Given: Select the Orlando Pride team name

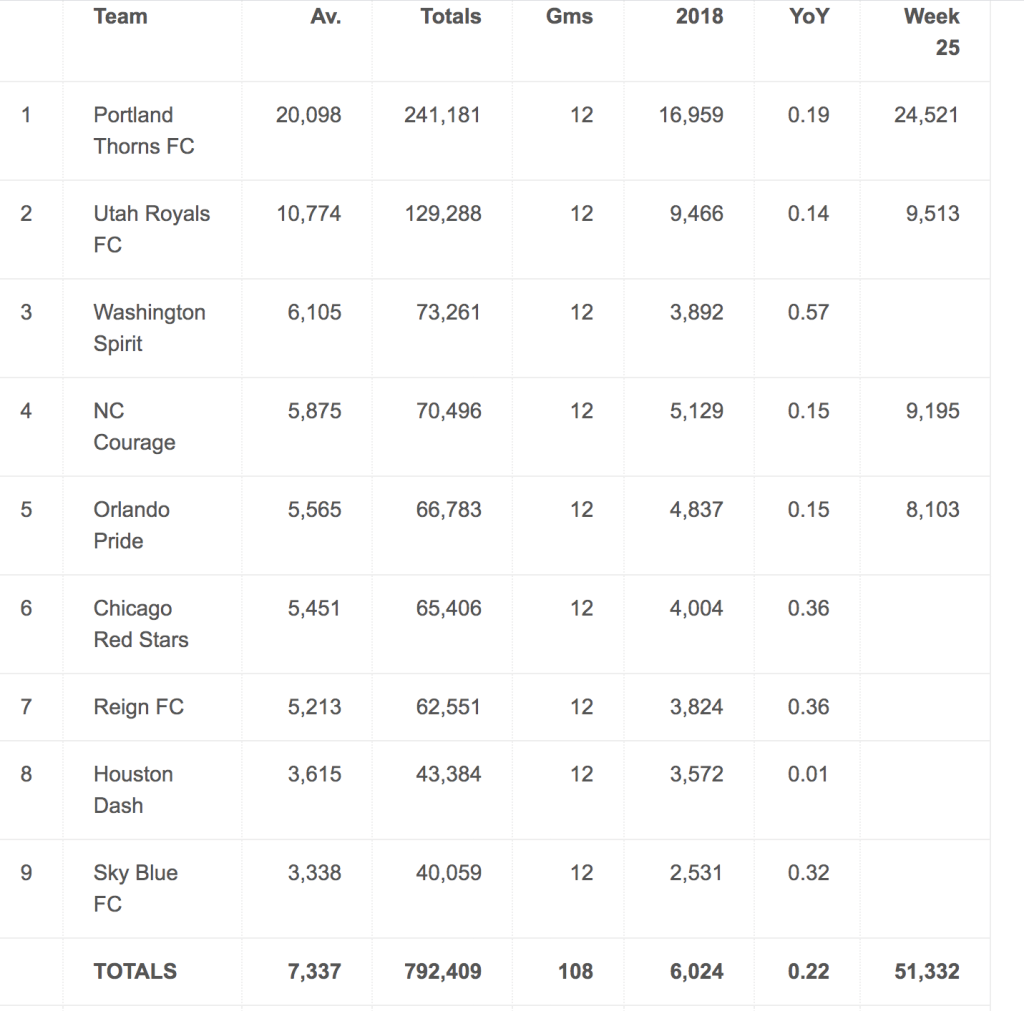Looking at the screenshot, I should [x=131, y=525].
